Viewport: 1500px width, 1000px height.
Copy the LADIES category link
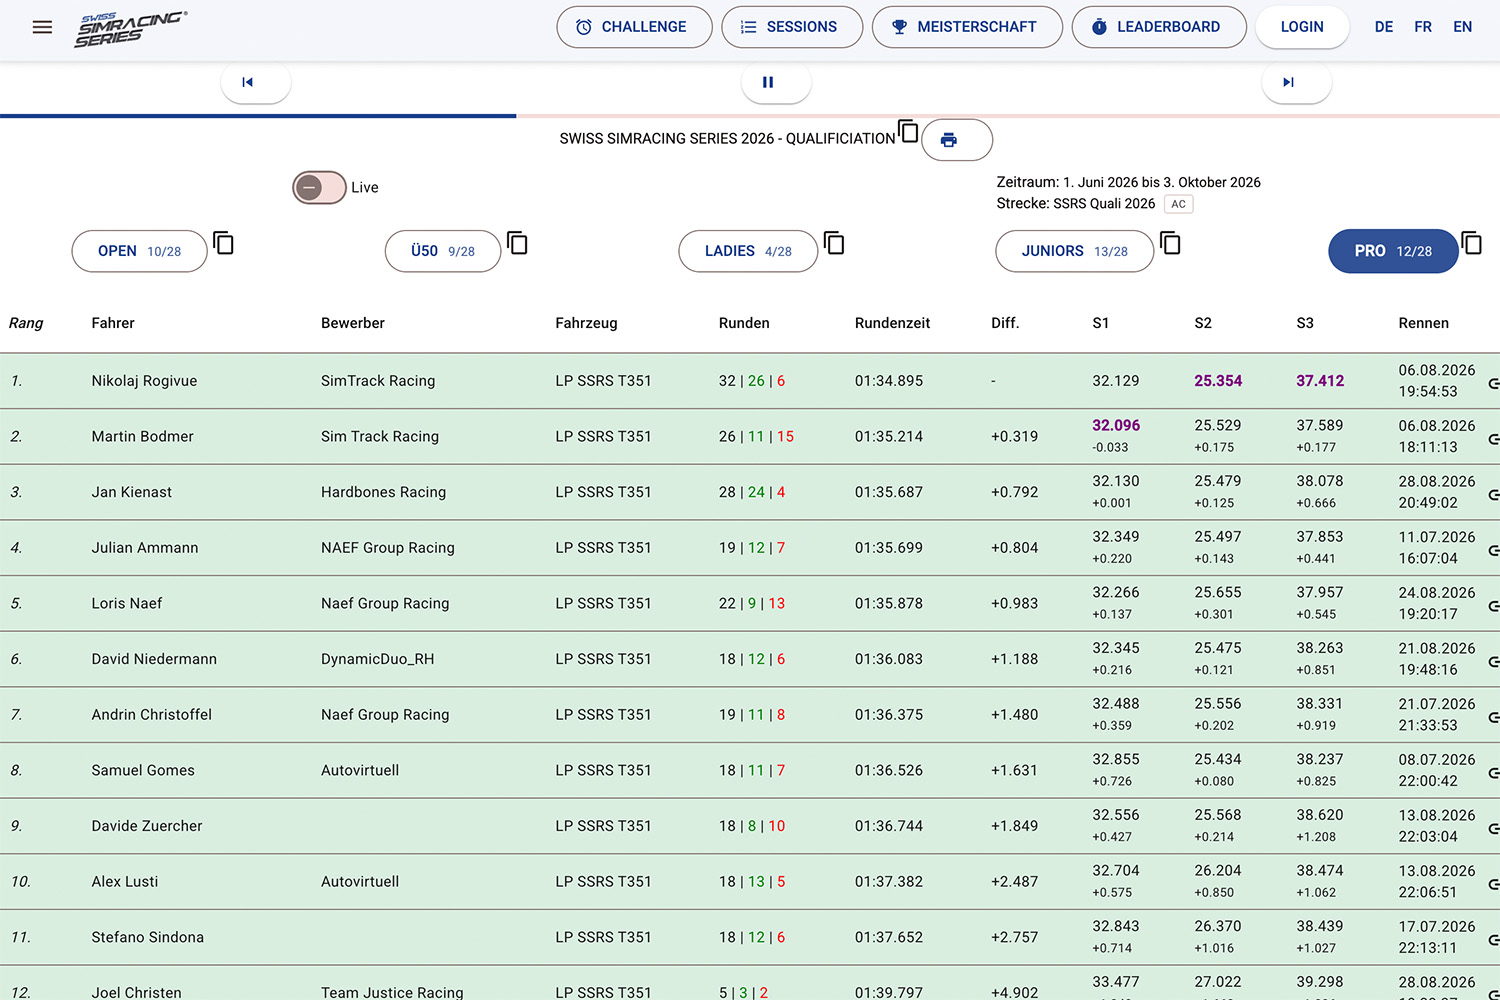coord(834,243)
